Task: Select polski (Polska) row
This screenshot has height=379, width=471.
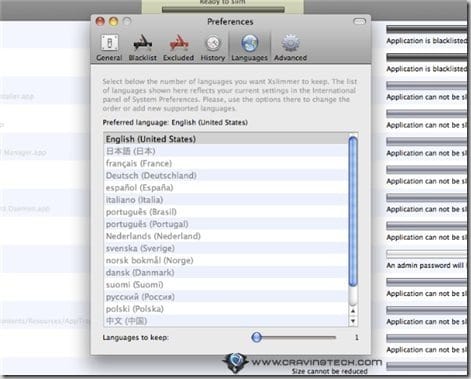Action: pos(226,309)
